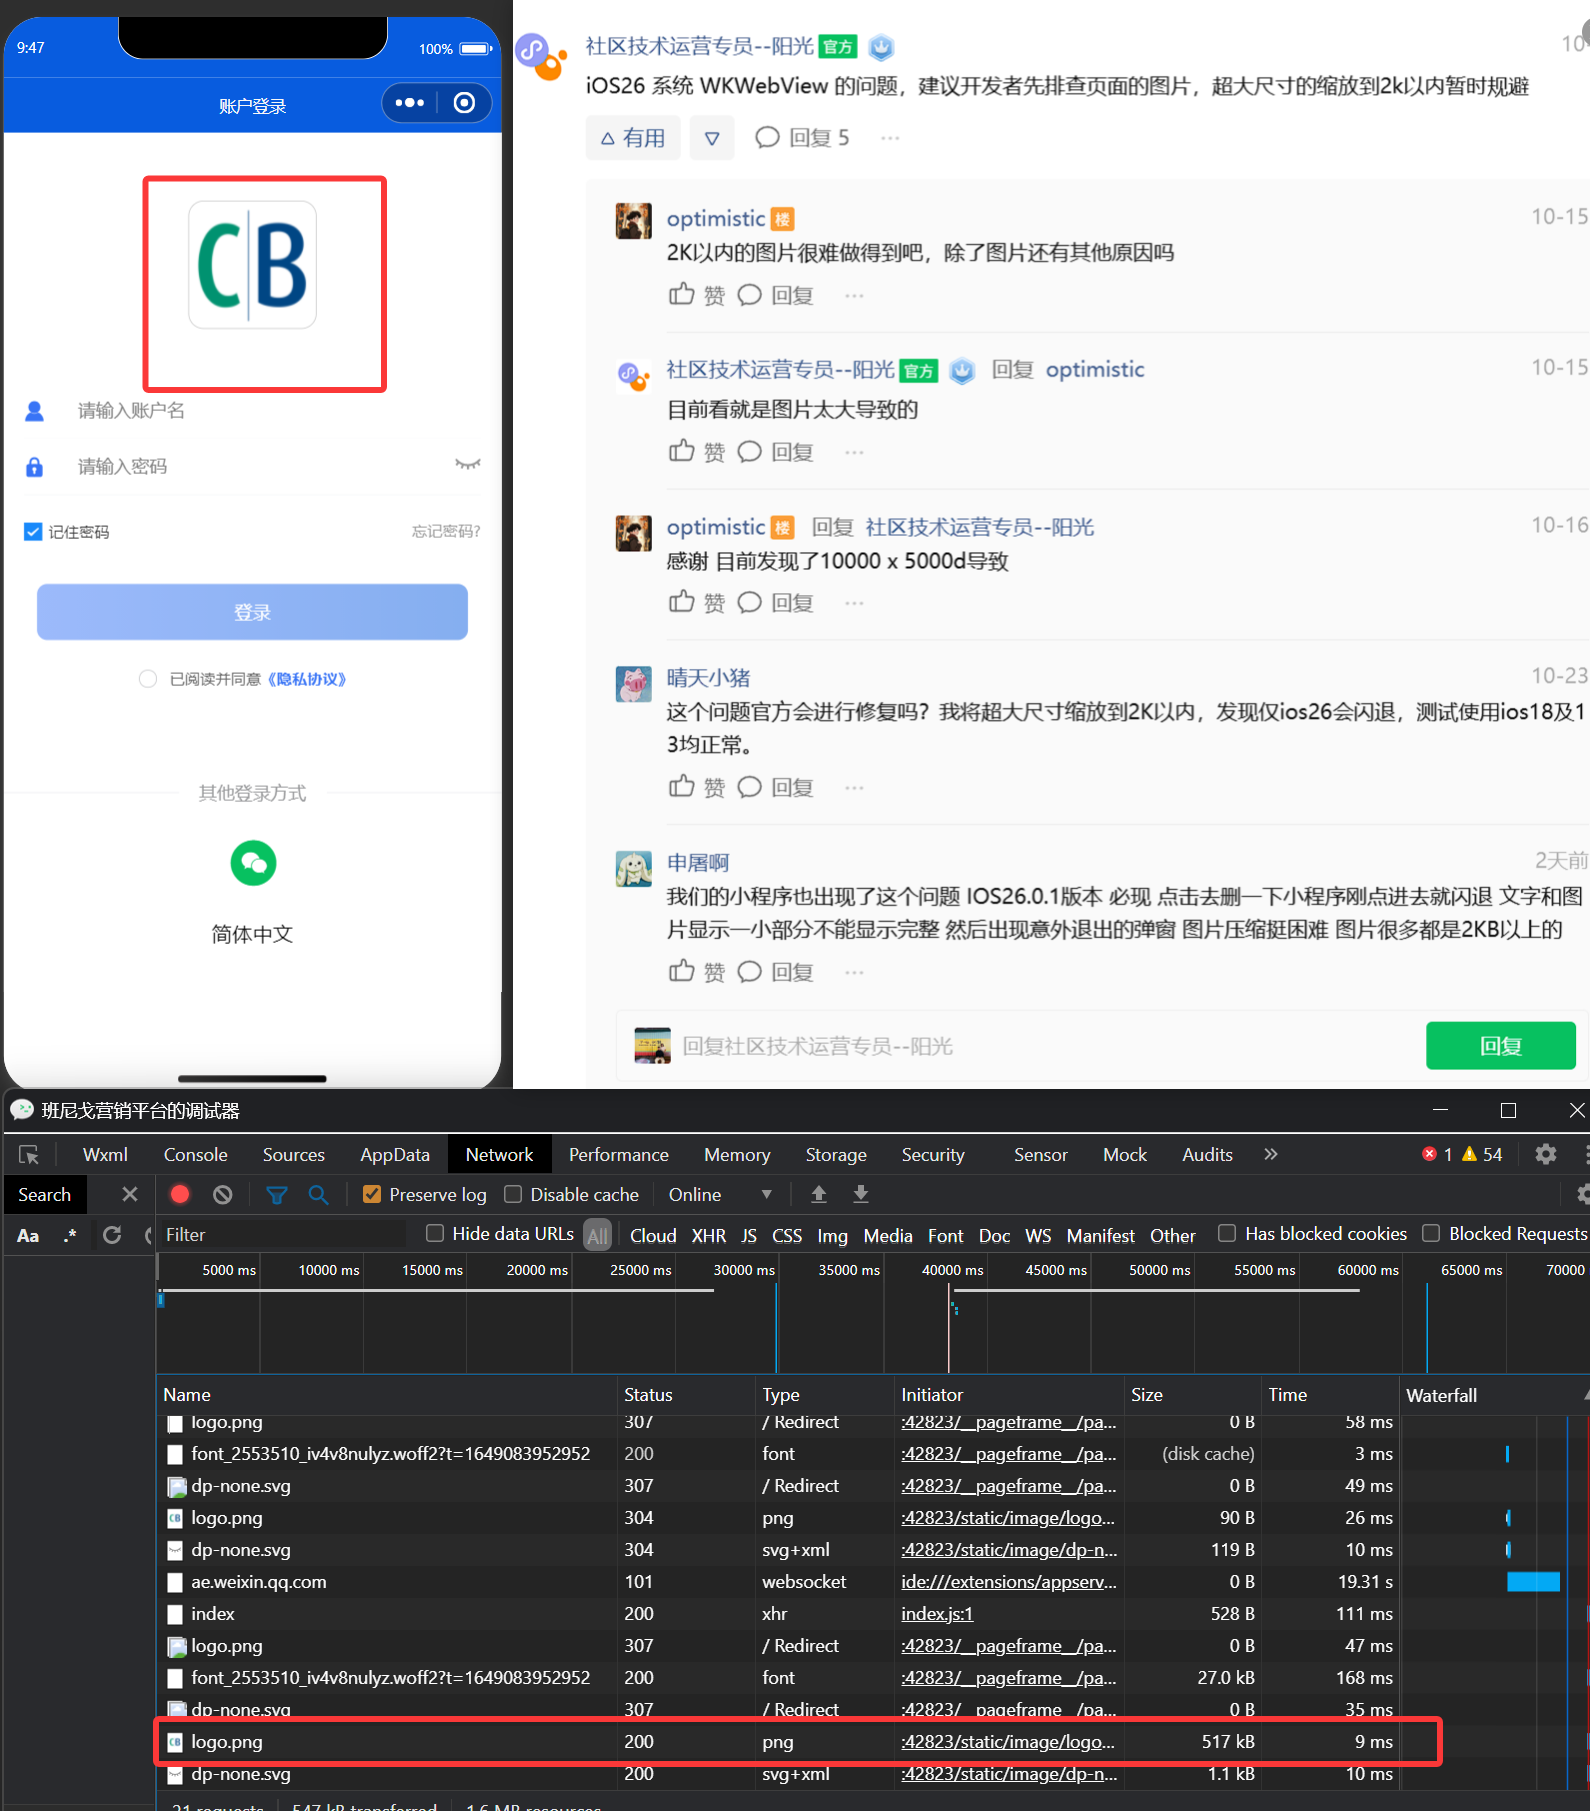Click the green 回复 submit button
This screenshot has height=1811, width=1590.
(x=1500, y=1045)
